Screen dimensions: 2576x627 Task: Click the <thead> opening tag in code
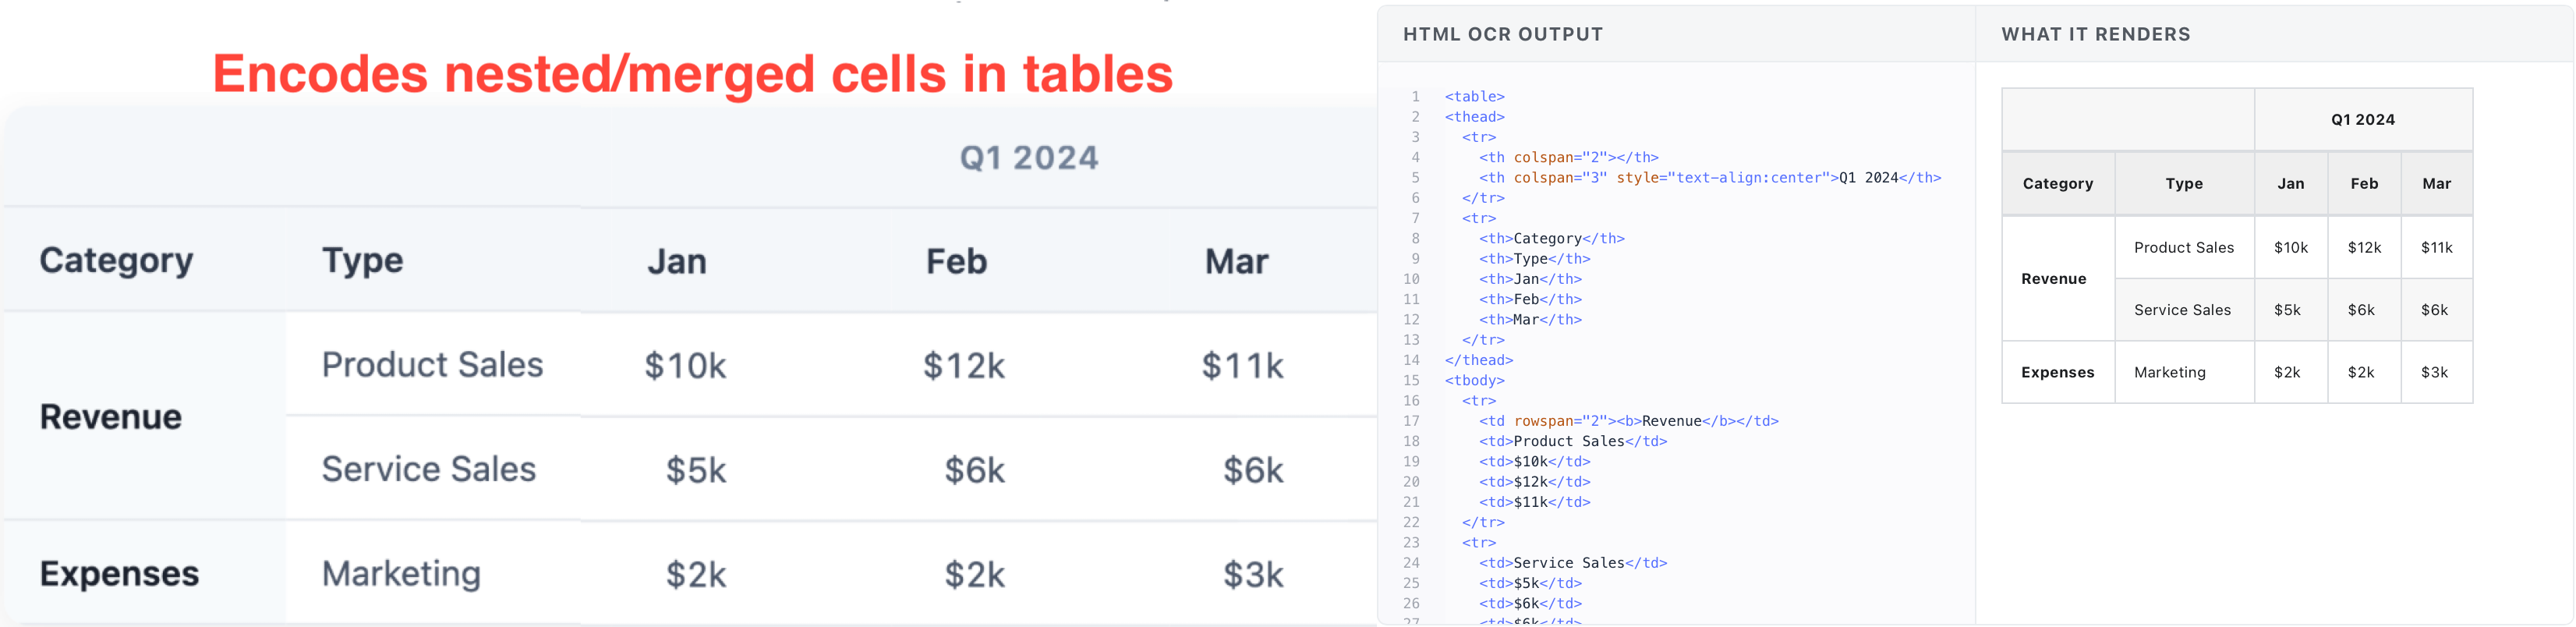tap(1474, 117)
